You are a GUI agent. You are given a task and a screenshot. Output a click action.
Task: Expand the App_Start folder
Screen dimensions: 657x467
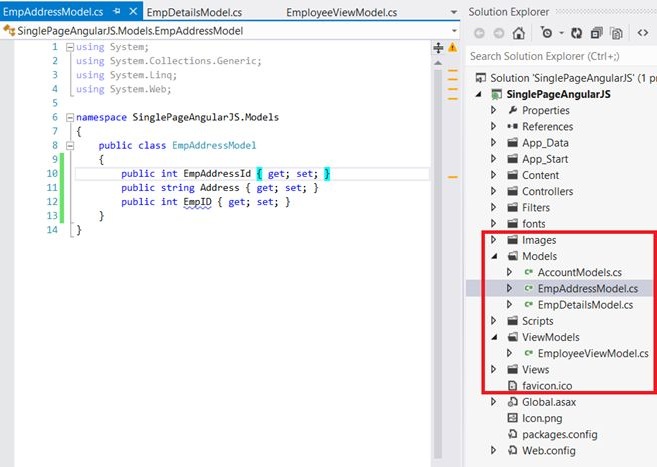[494, 159]
